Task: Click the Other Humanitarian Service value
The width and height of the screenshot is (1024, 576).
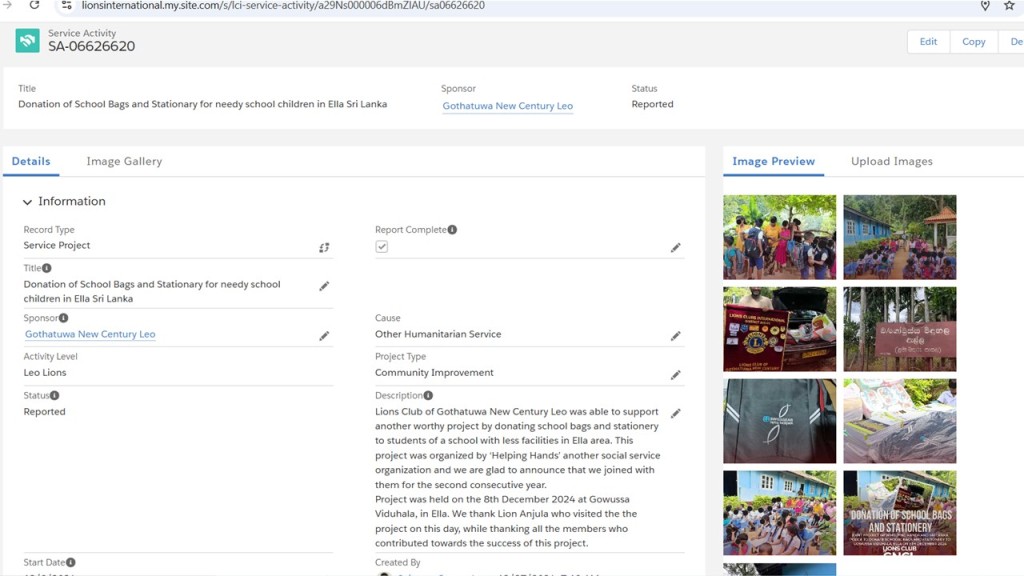Action: 438,334
